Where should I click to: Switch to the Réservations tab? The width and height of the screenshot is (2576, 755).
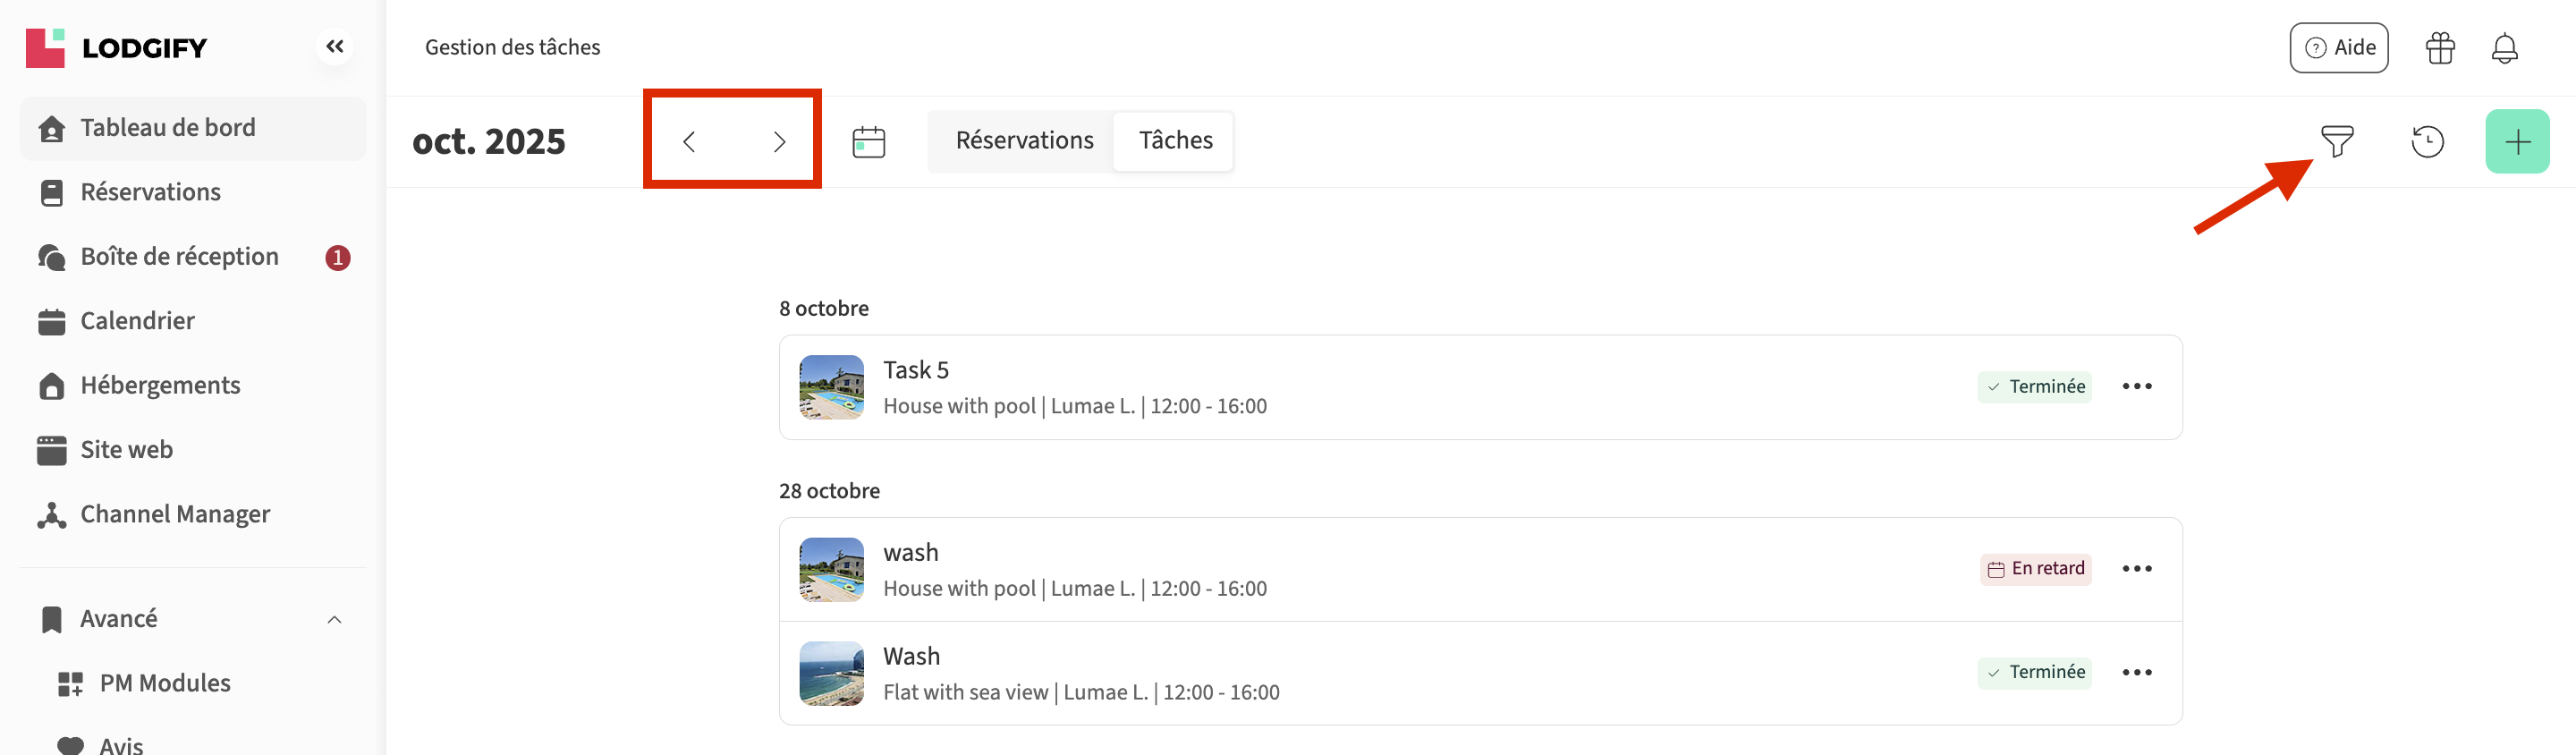point(1024,140)
